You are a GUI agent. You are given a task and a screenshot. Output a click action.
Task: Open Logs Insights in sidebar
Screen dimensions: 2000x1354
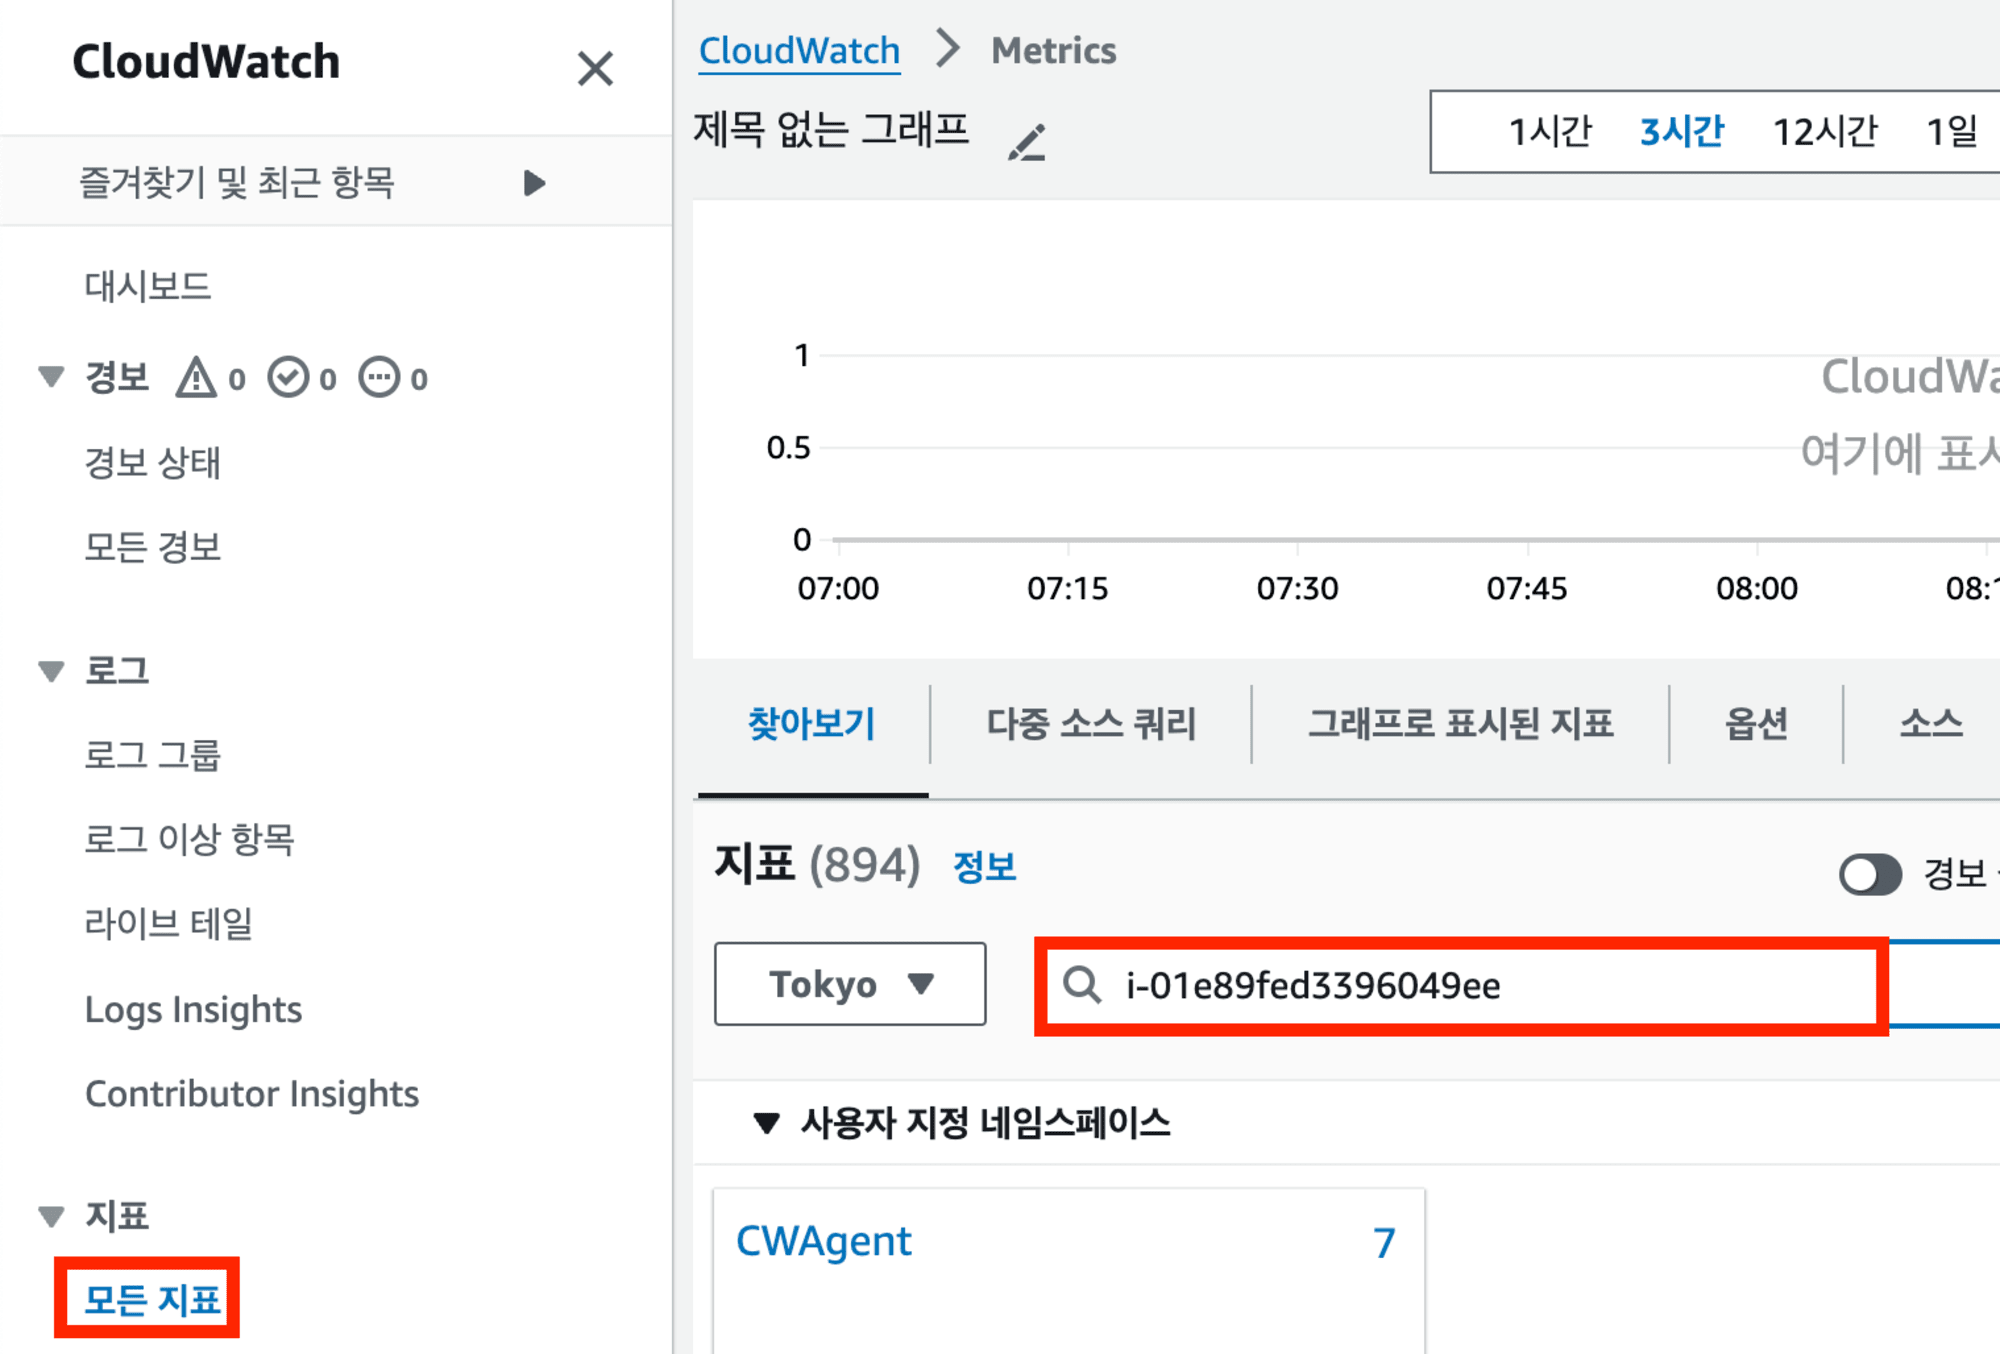coord(193,1009)
